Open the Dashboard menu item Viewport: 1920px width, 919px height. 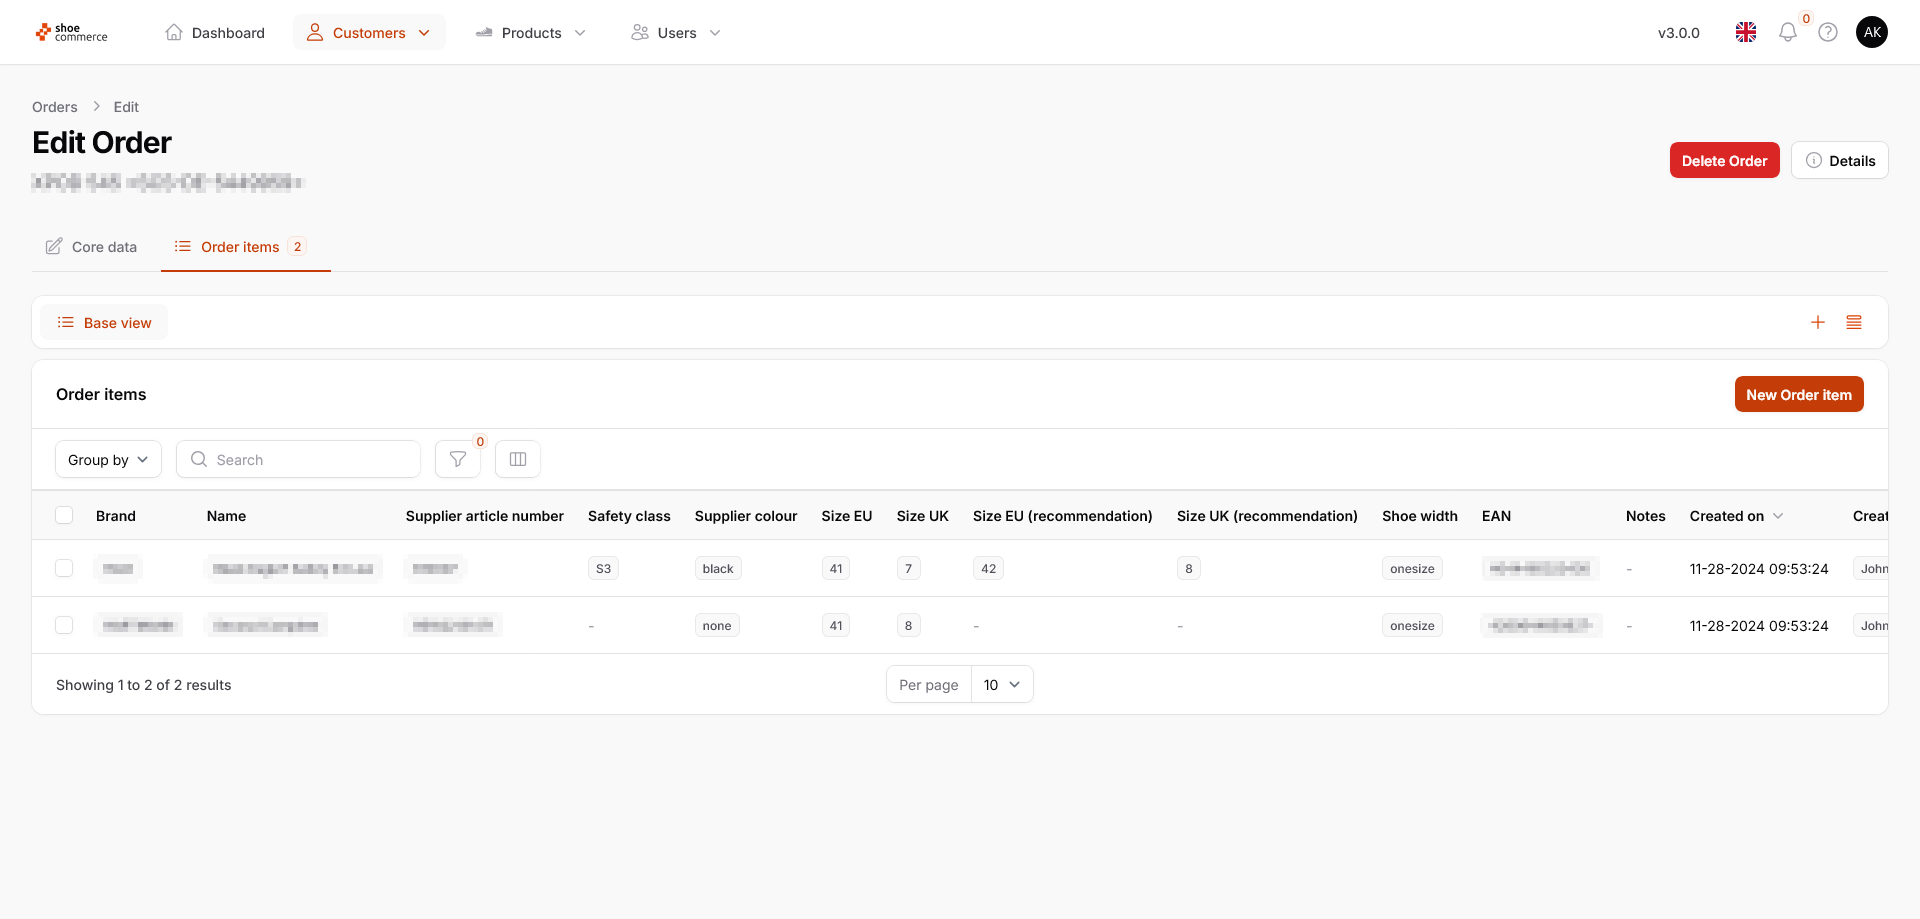pos(215,32)
